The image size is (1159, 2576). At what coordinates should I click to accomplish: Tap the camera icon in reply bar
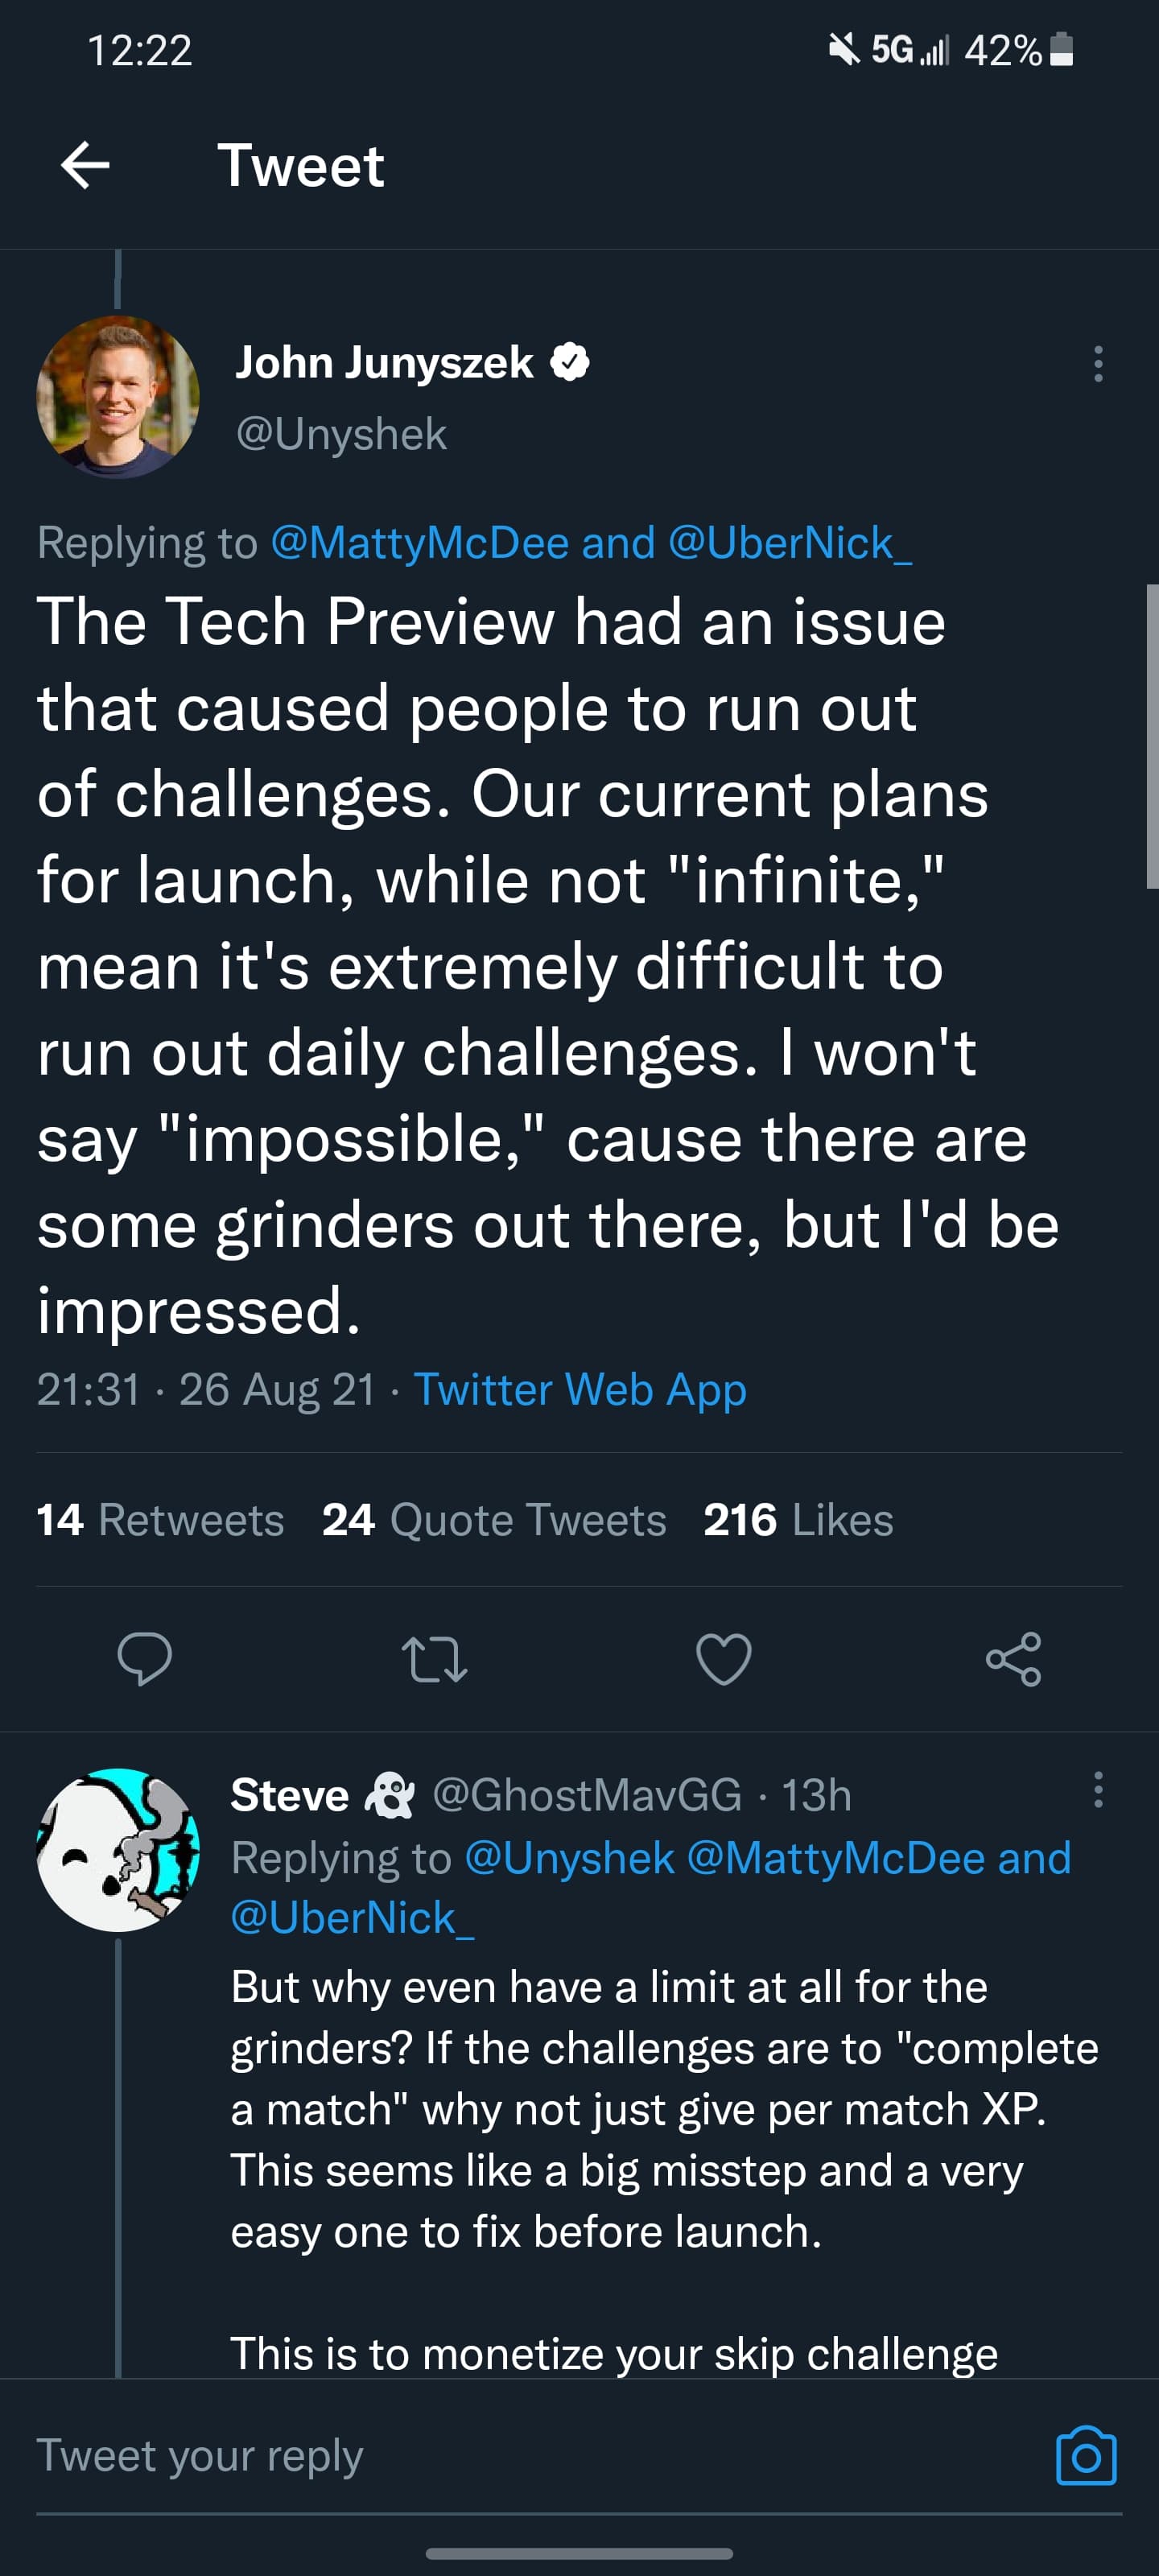[x=1086, y=2456]
